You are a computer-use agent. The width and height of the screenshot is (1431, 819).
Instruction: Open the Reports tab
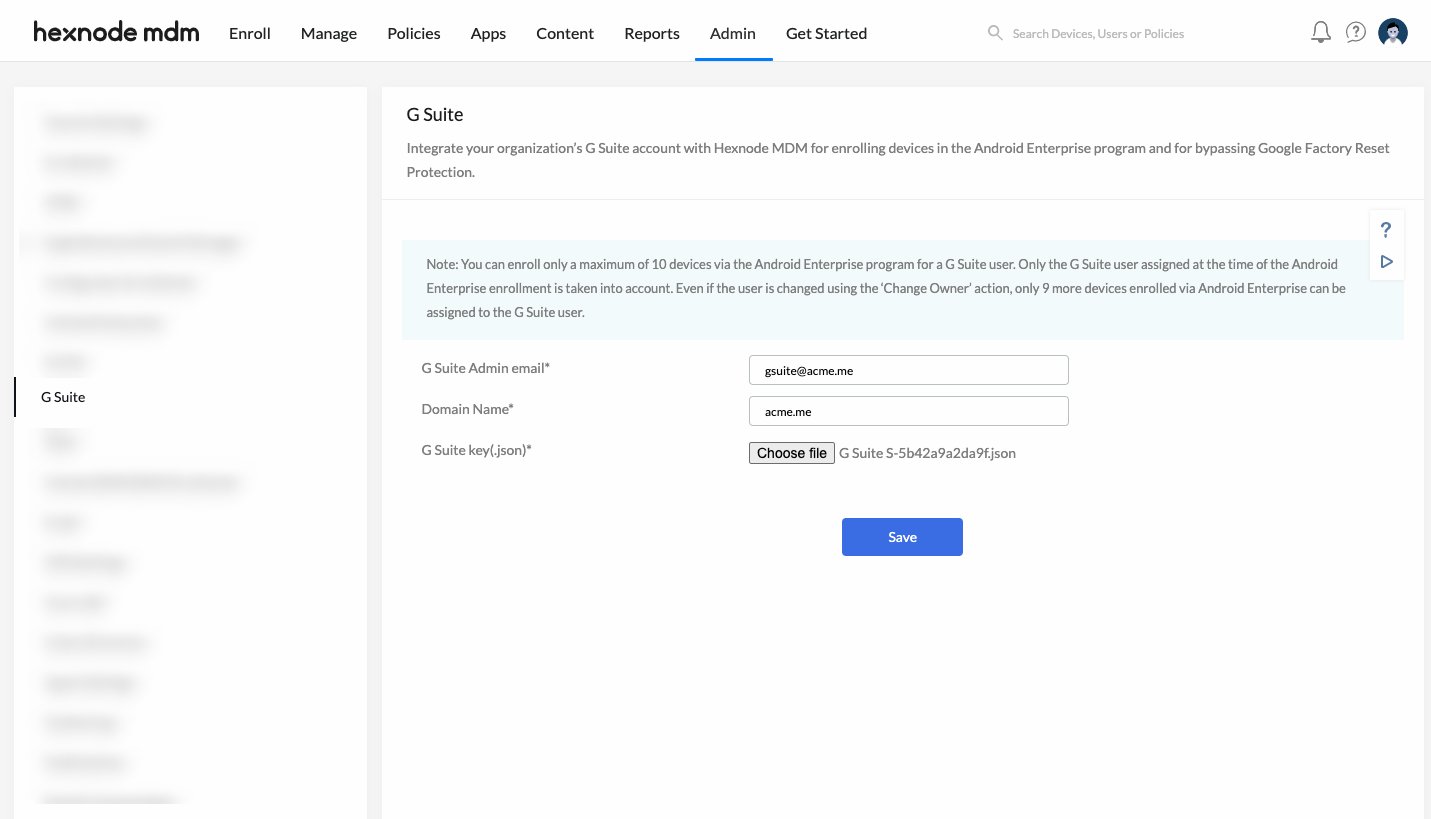(652, 33)
